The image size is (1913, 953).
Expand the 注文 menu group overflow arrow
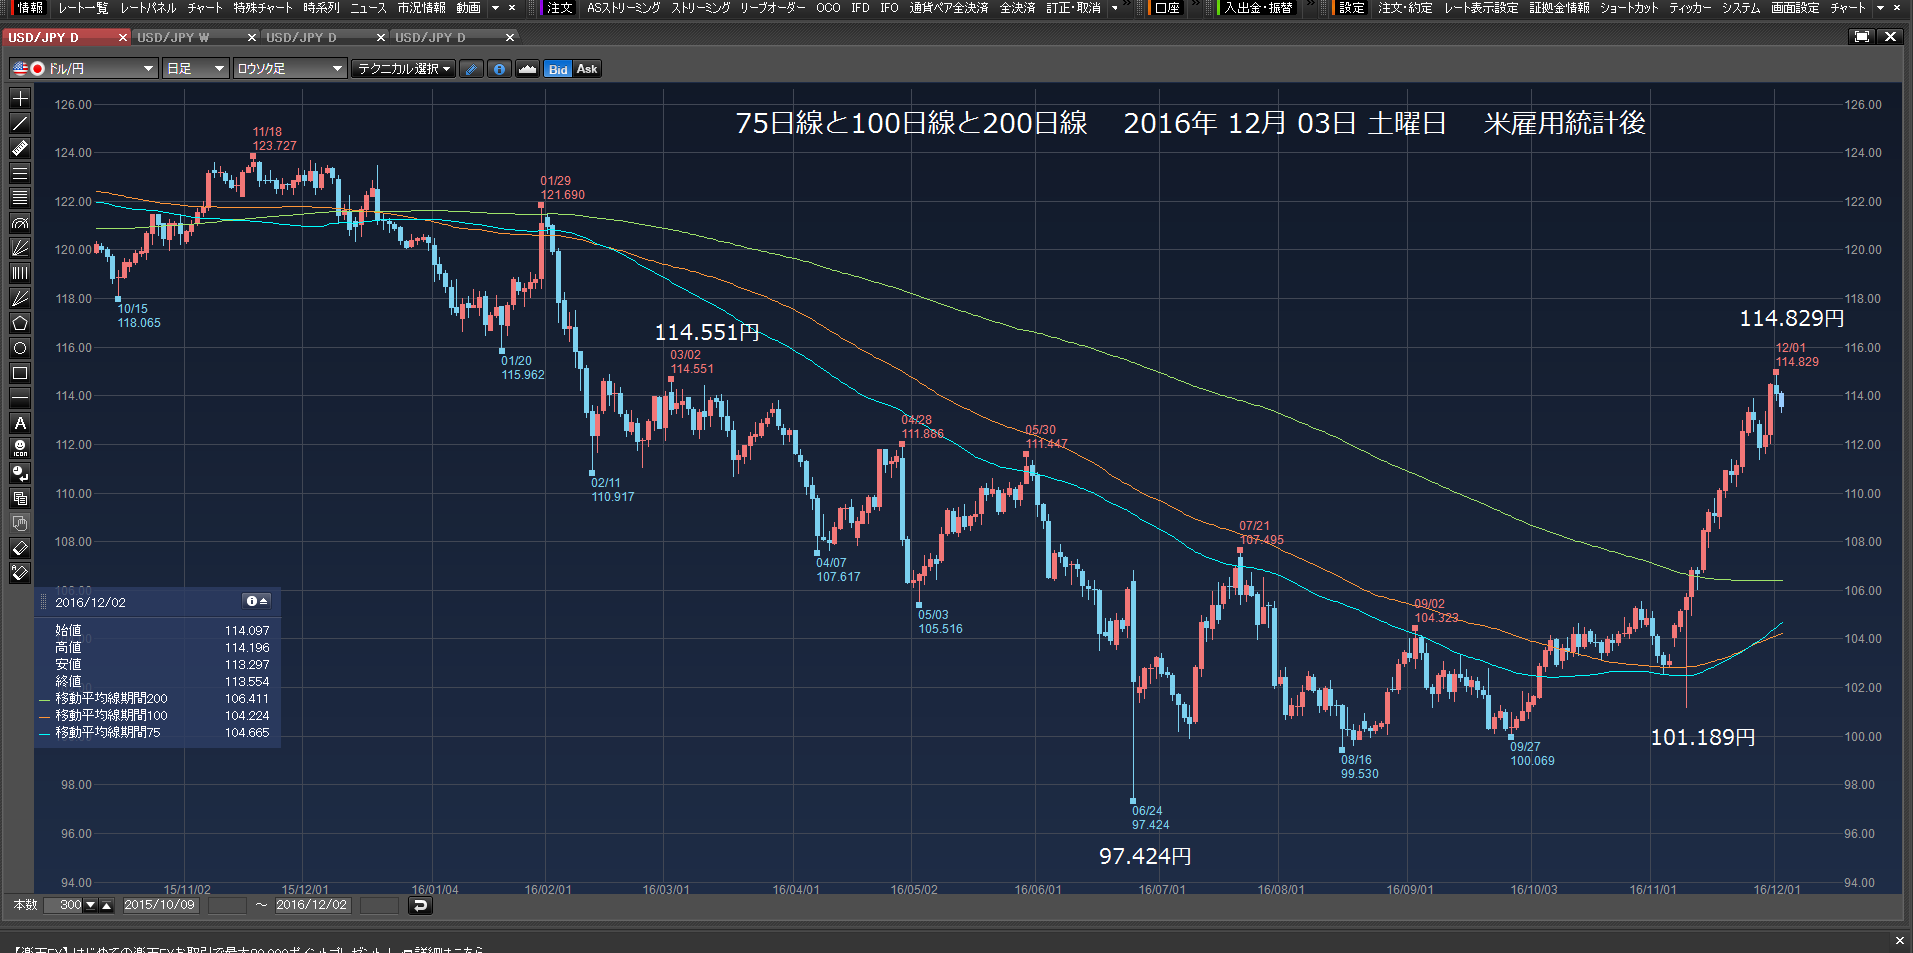click(1115, 8)
